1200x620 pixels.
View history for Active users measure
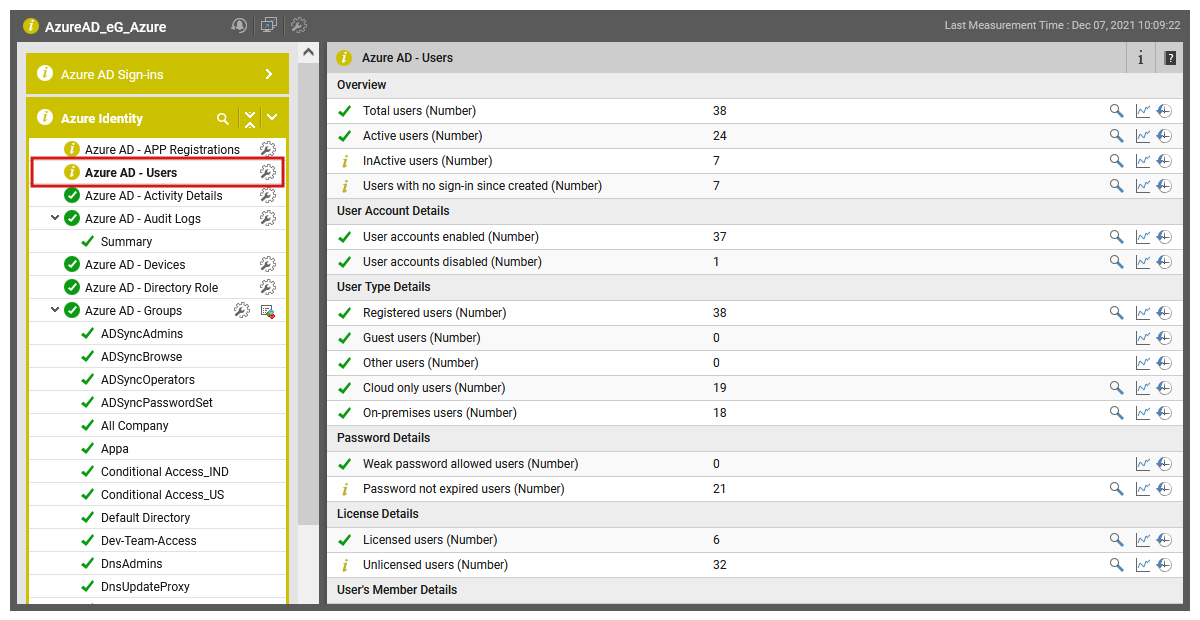tap(1164, 136)
